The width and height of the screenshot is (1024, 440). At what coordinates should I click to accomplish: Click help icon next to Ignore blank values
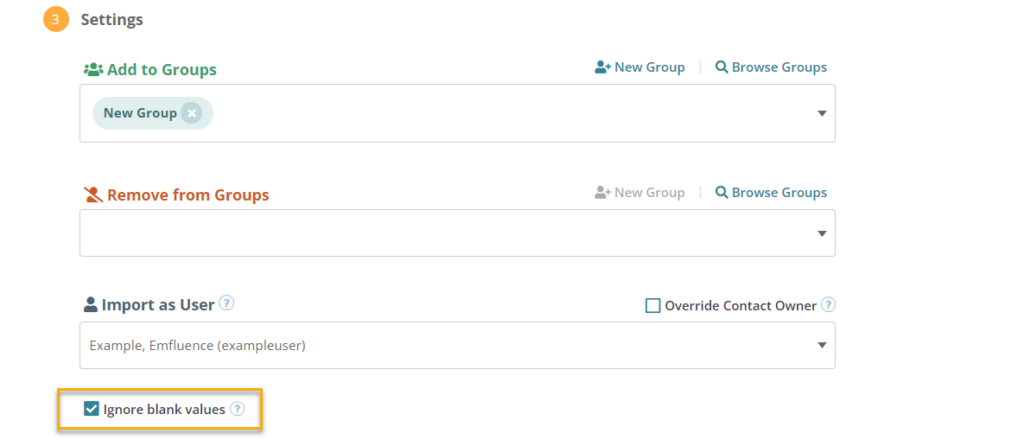[237, 409]
